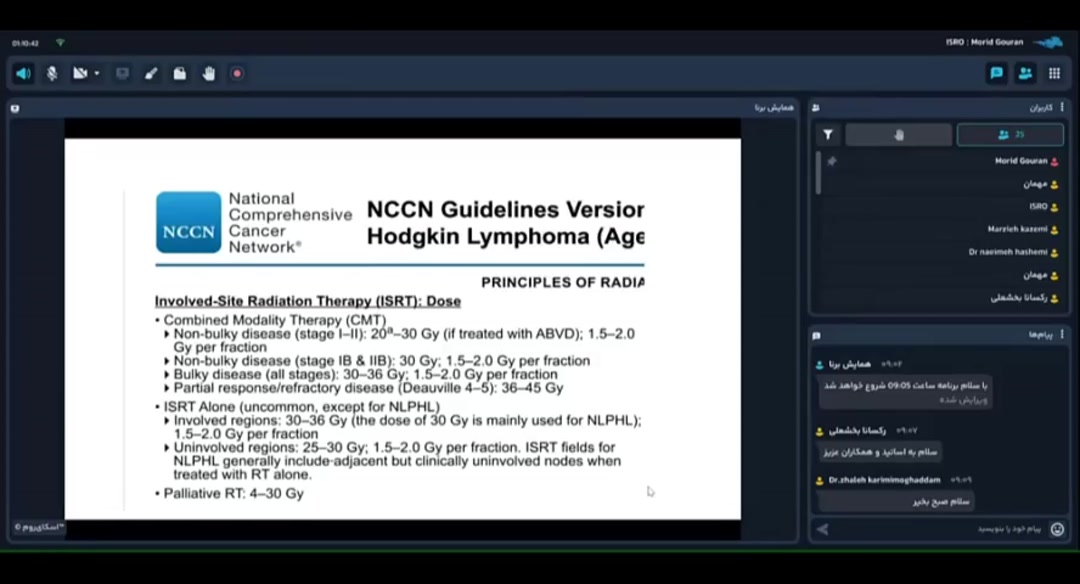1080x584 pixels.
Task: Open the users panel three-dot menu
Action: coord(1062,107)
